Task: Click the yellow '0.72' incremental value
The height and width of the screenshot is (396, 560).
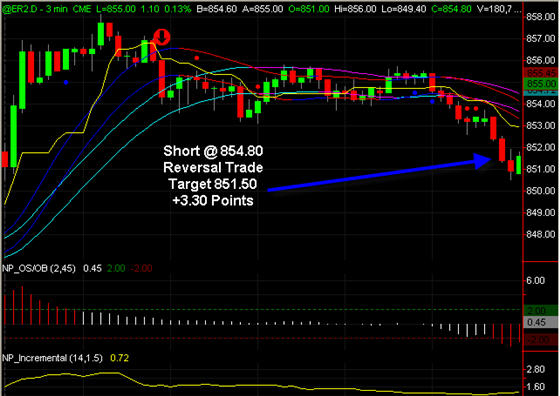Action: (119, 358)
